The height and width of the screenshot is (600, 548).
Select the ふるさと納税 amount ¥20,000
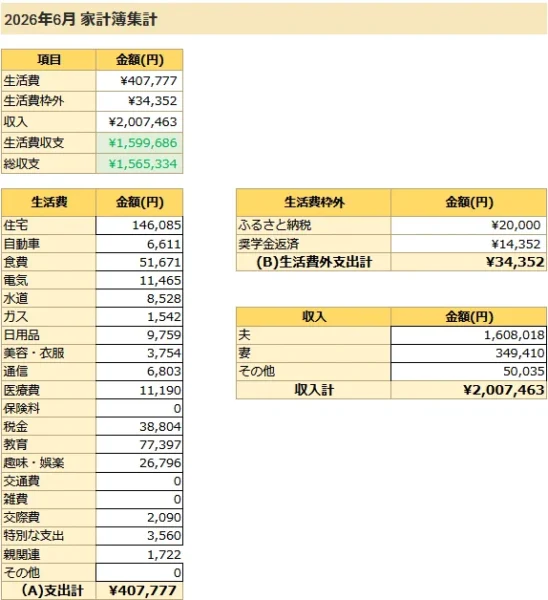pyautogui.click(x=469, y=225)
